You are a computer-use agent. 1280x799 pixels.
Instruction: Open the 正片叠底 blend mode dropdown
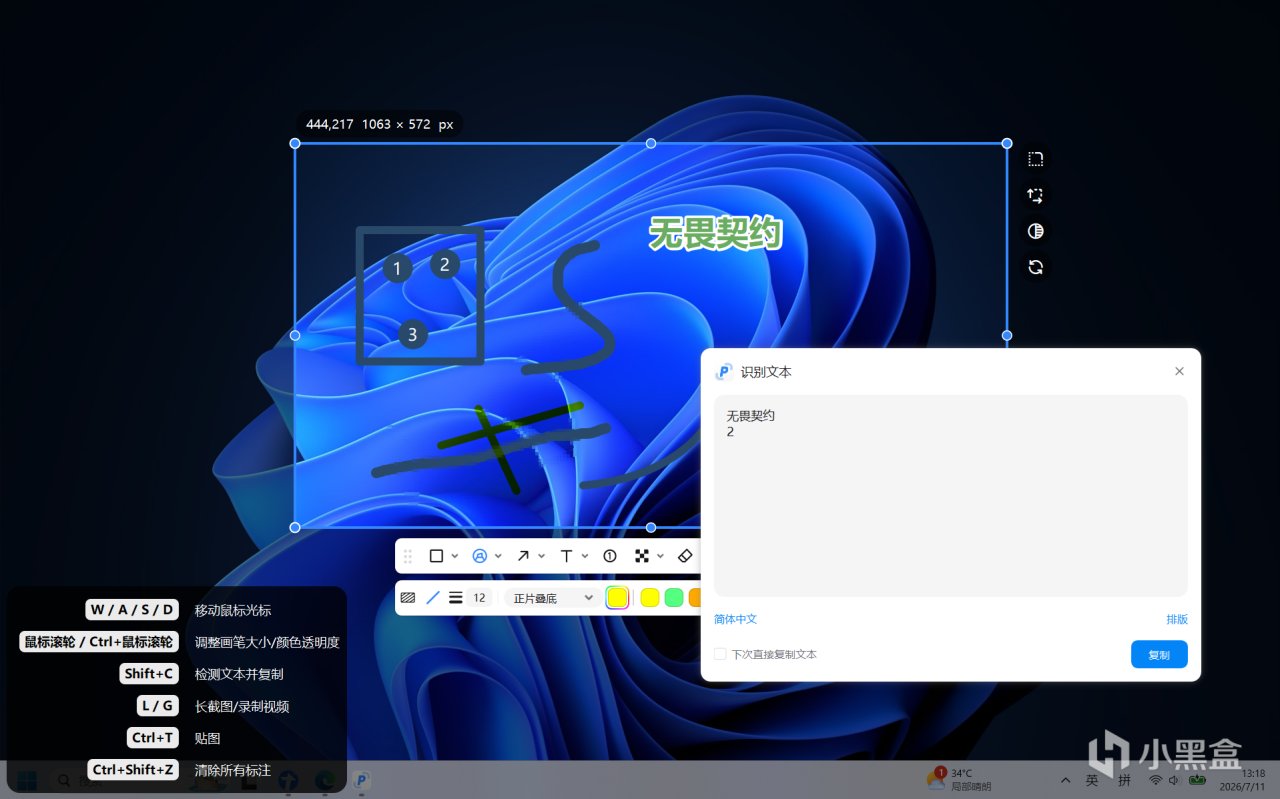point(552,598)
